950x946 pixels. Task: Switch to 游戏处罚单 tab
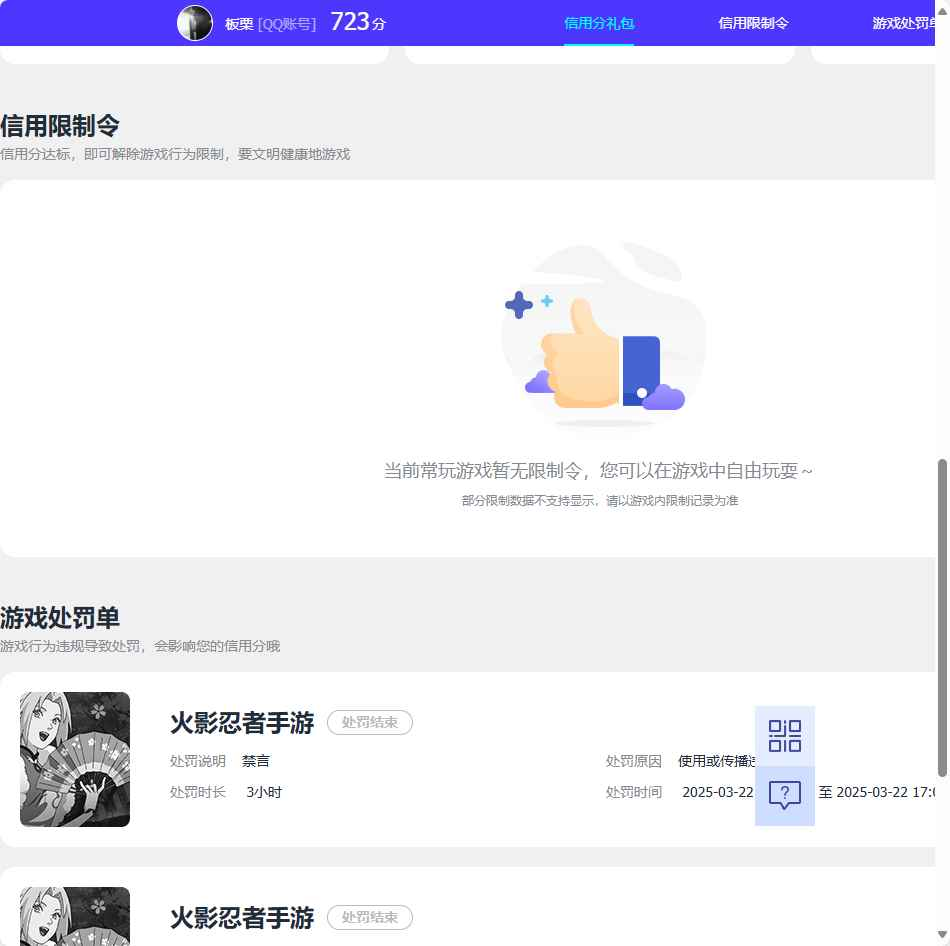(x=903, y=23)
